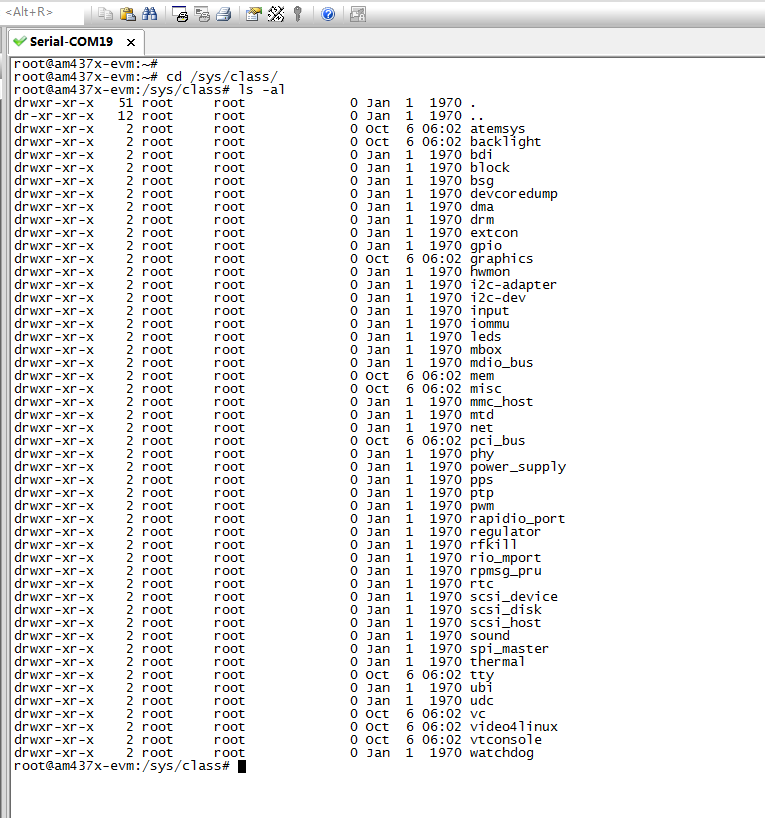Open Help with the blue question icon
The image size is (765, 818).
click(x=328, y=14)
